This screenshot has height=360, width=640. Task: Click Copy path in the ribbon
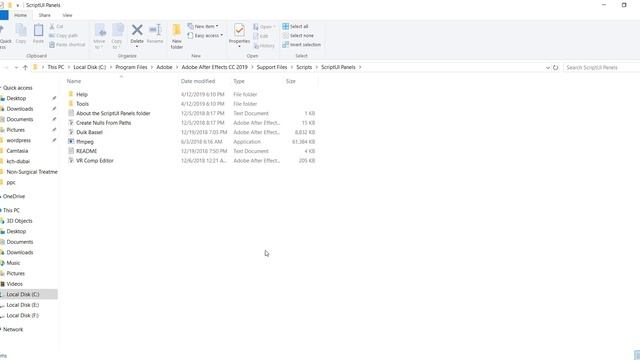point(63,36)
